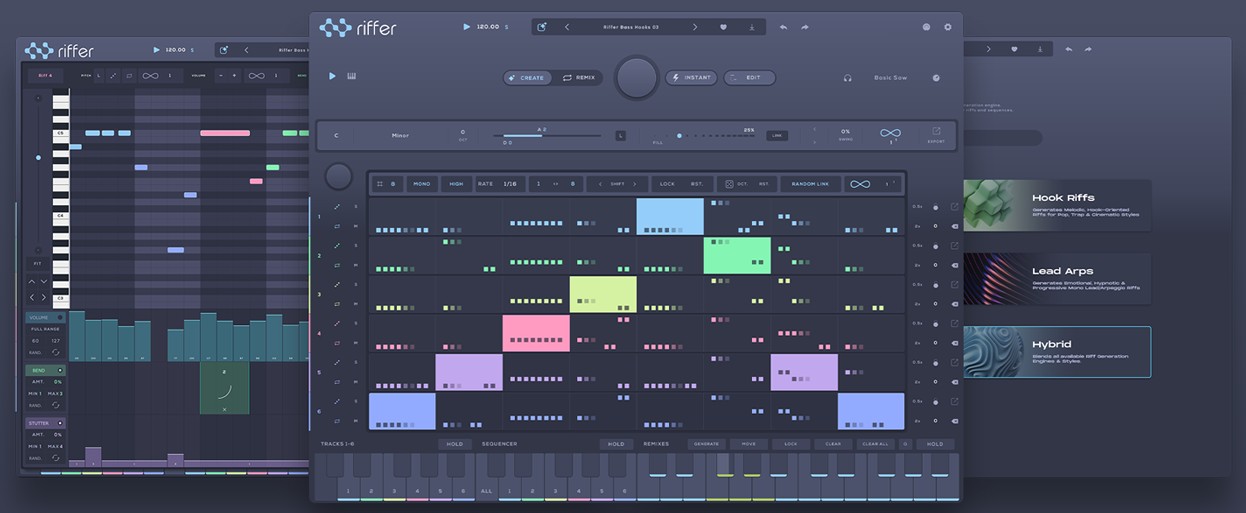Enable the Instant button
The height and width of the screenshot is (513, 1246).
coord(692,77)
